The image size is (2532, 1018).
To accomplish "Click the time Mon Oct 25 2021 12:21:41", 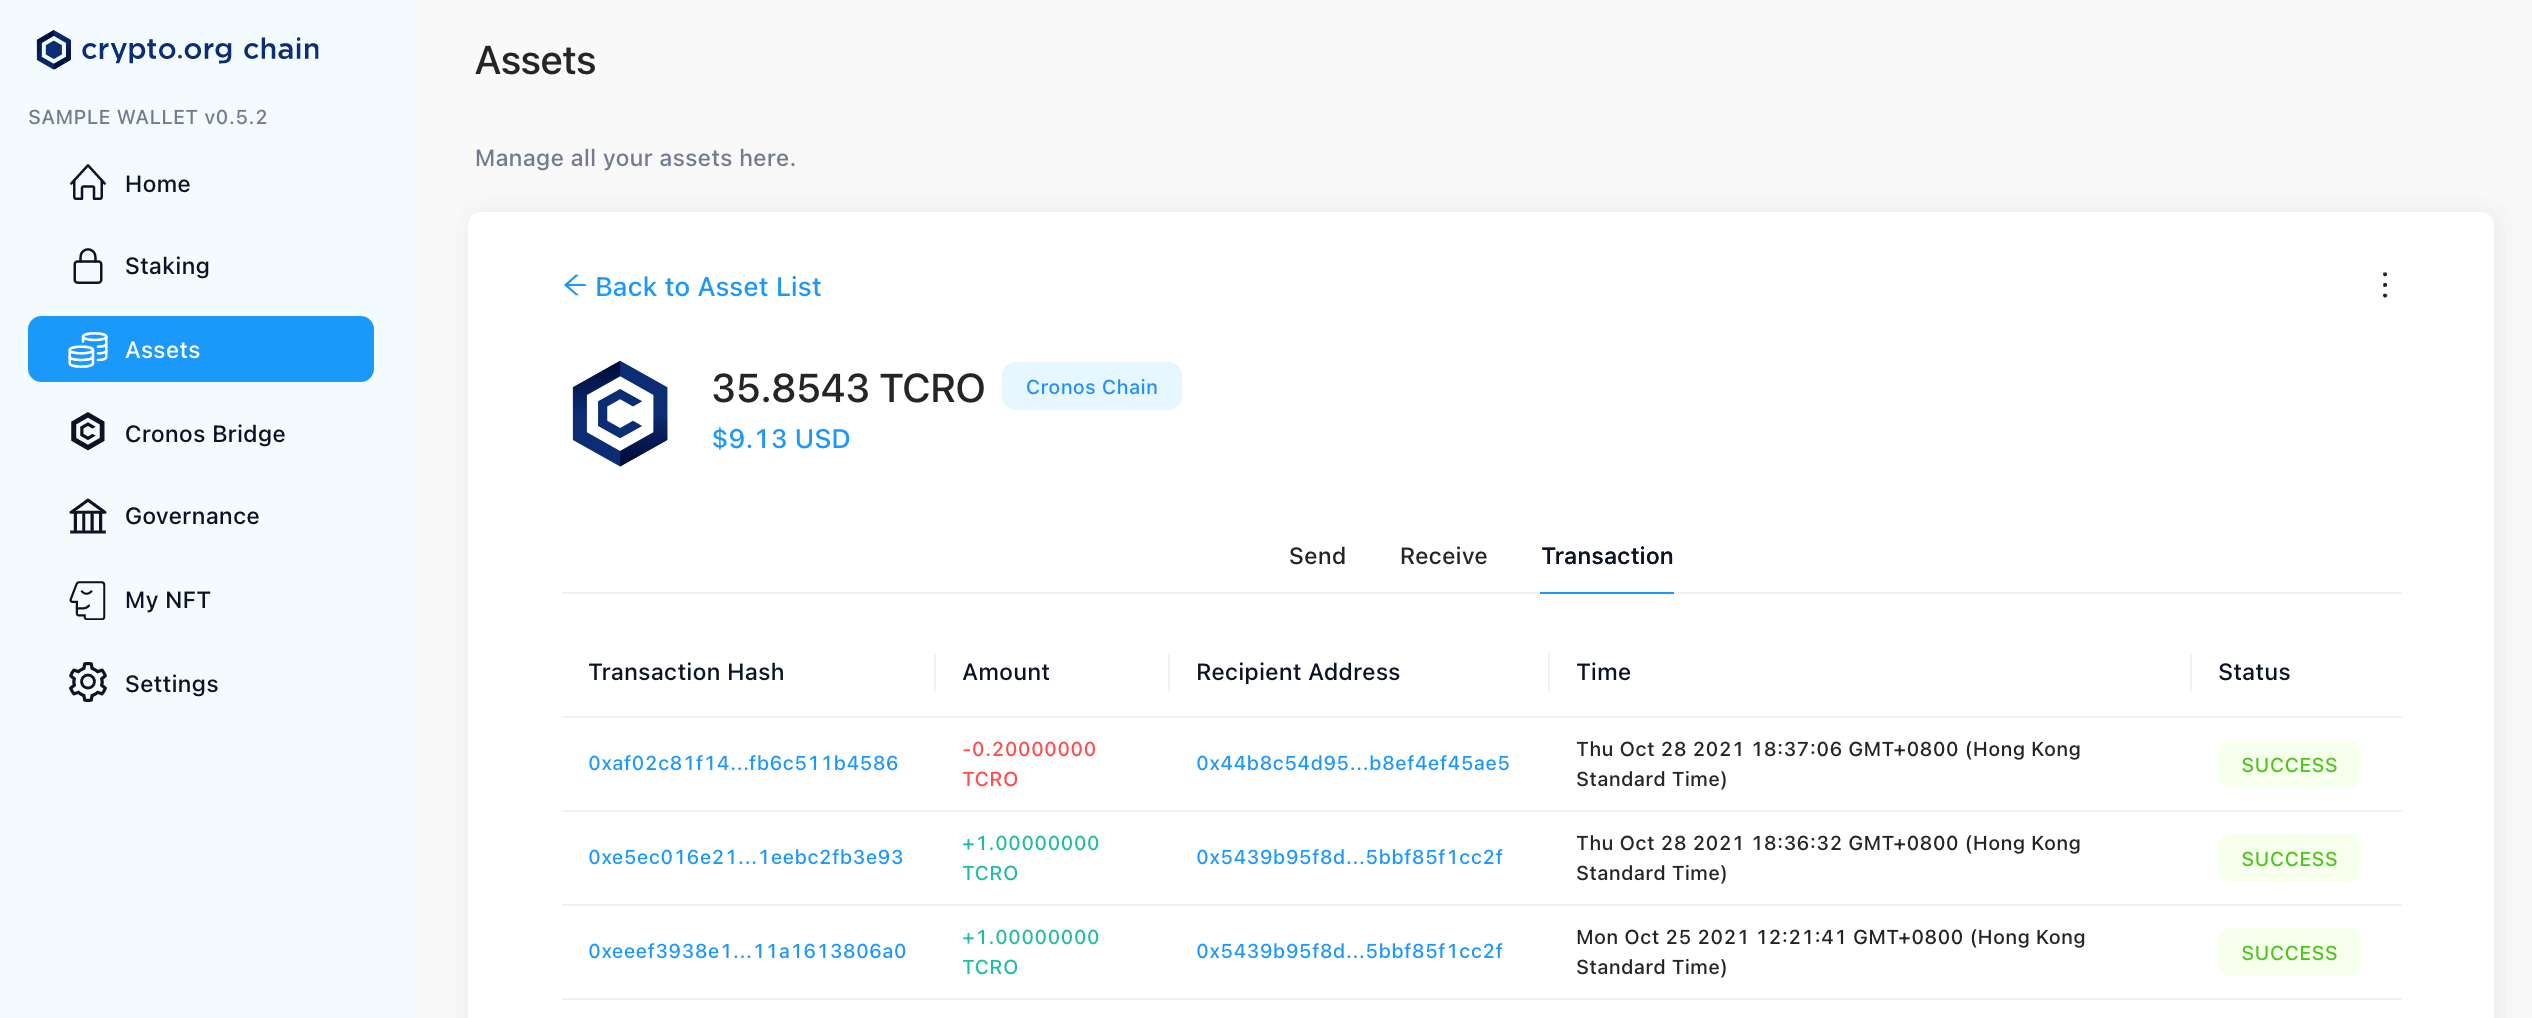I will 1831,952.
